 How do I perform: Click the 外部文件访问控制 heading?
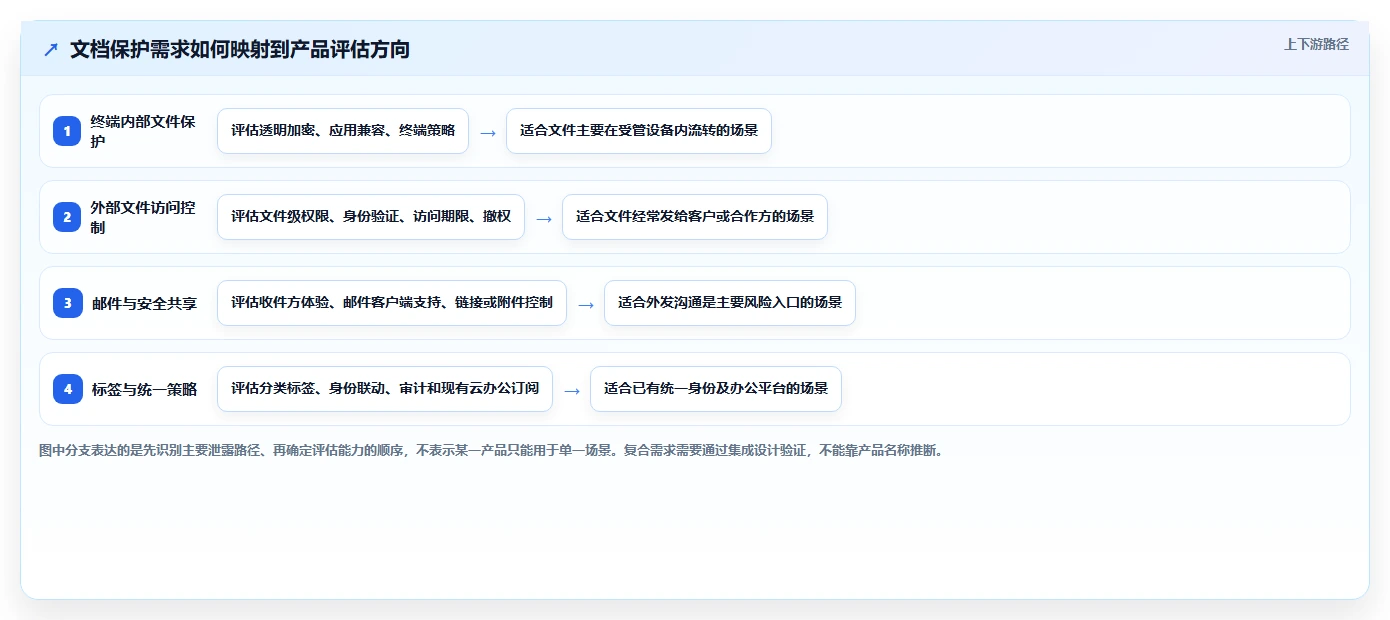pos(143,217)
